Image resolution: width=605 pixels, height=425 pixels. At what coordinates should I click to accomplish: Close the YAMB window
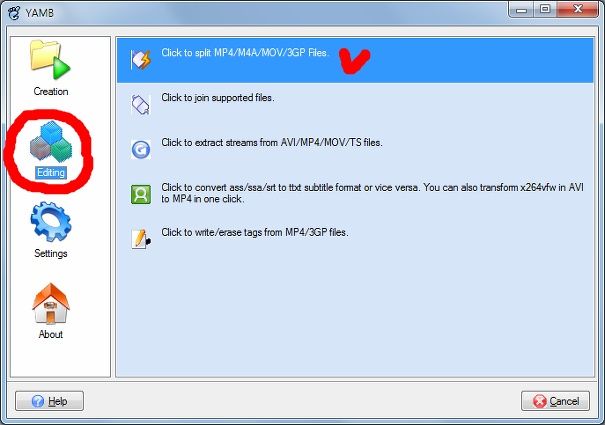click(x=578, y=9)
